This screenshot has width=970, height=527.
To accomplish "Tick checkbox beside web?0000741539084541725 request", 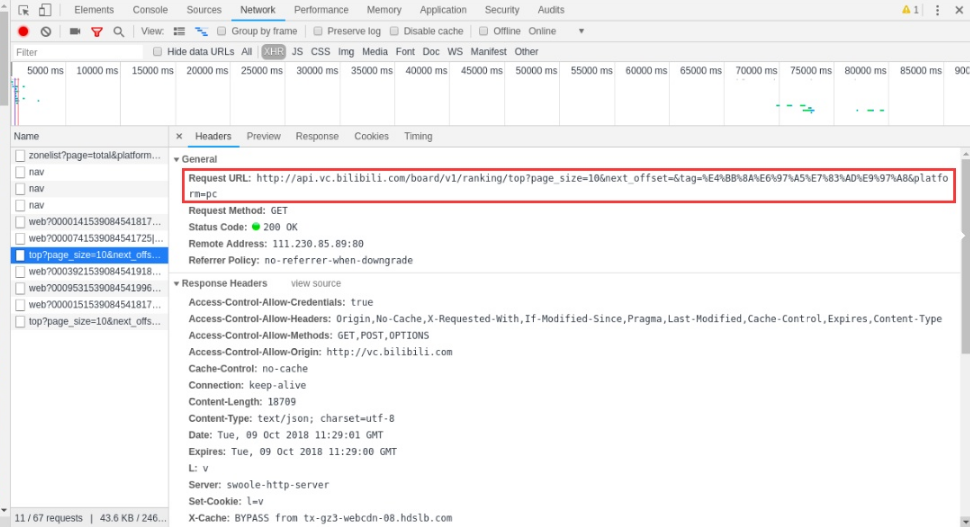I will tap(20, 238).
